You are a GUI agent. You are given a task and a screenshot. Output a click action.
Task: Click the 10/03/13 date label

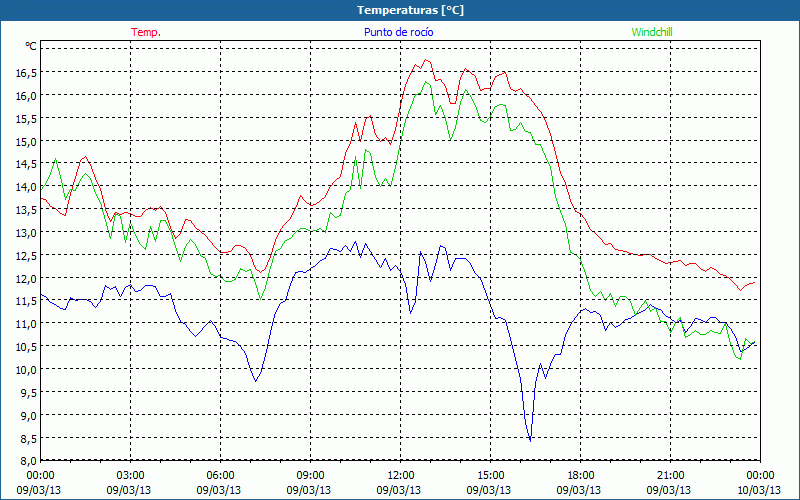(759, 490)
